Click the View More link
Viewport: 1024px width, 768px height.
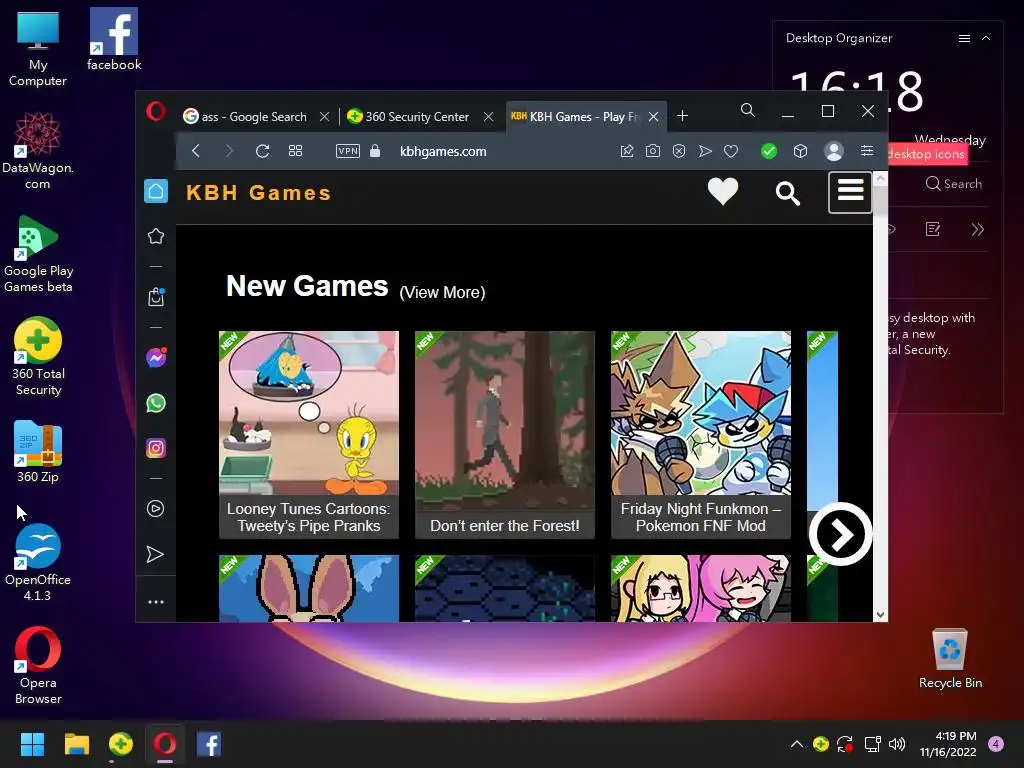tap(442, 292)
